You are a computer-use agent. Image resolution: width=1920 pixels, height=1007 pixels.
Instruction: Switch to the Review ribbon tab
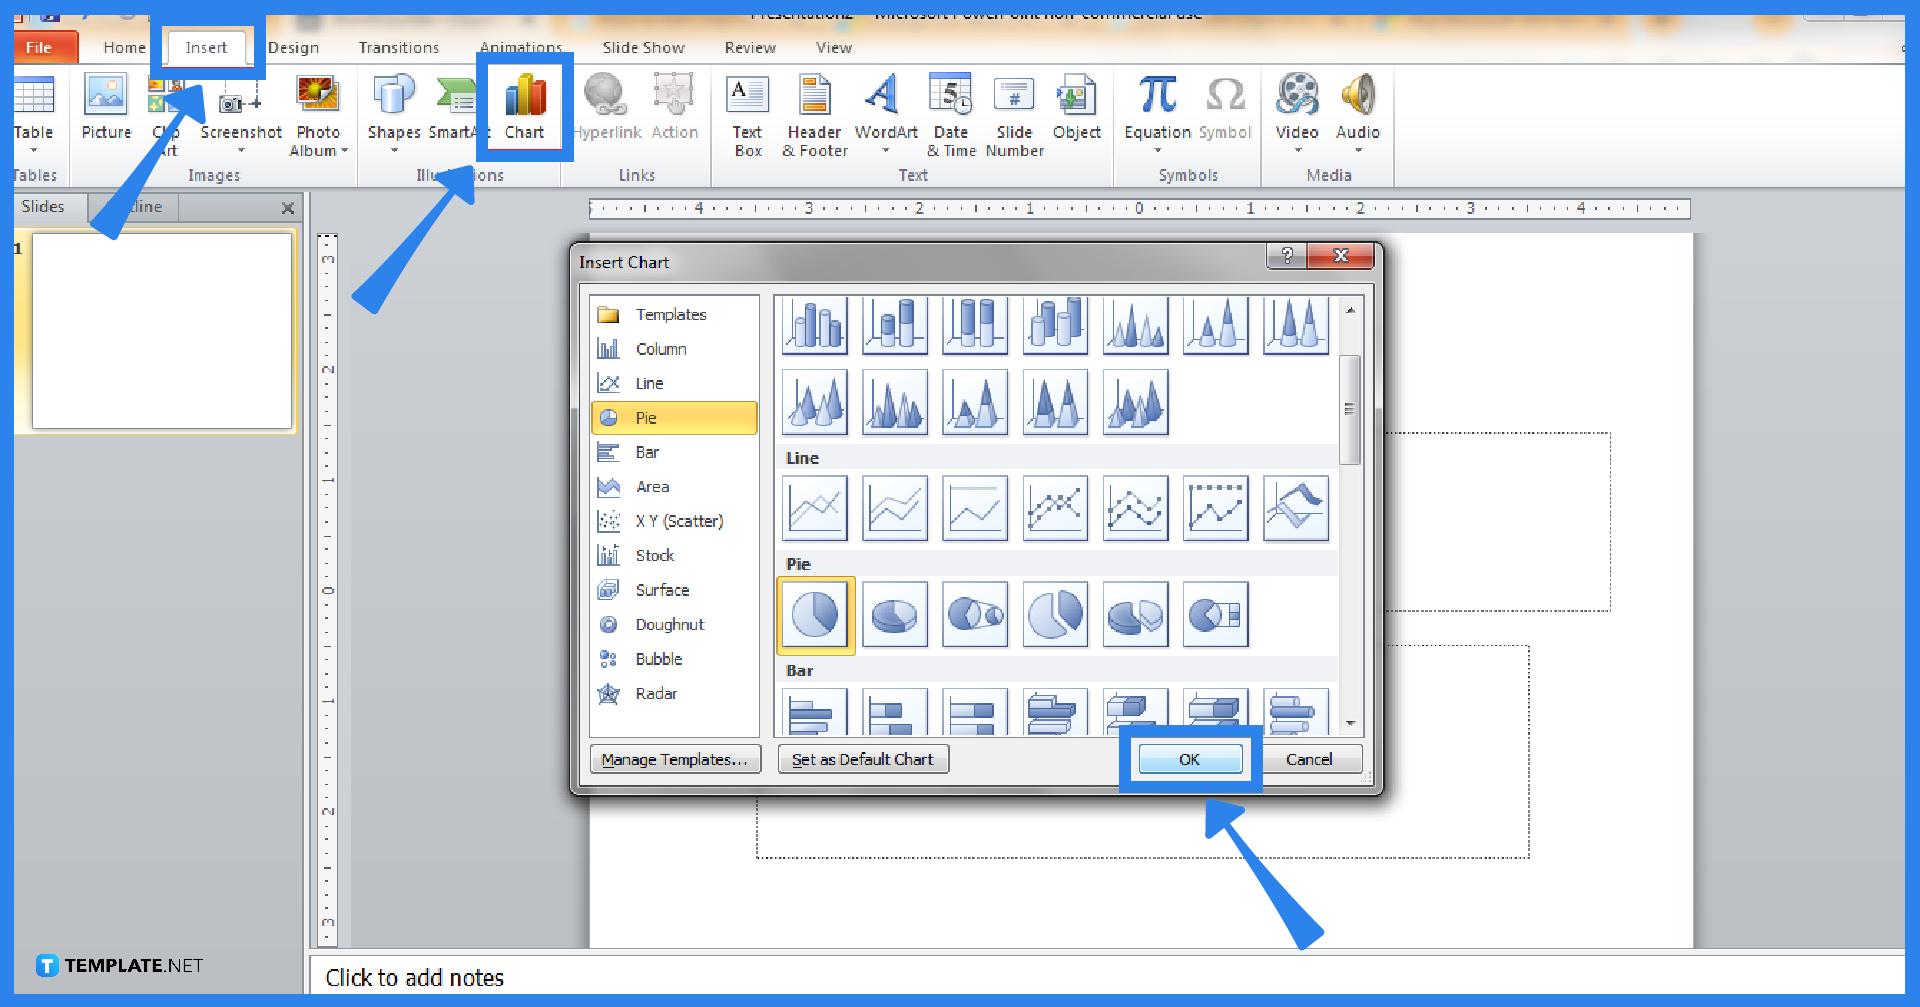tap(749, 47)
